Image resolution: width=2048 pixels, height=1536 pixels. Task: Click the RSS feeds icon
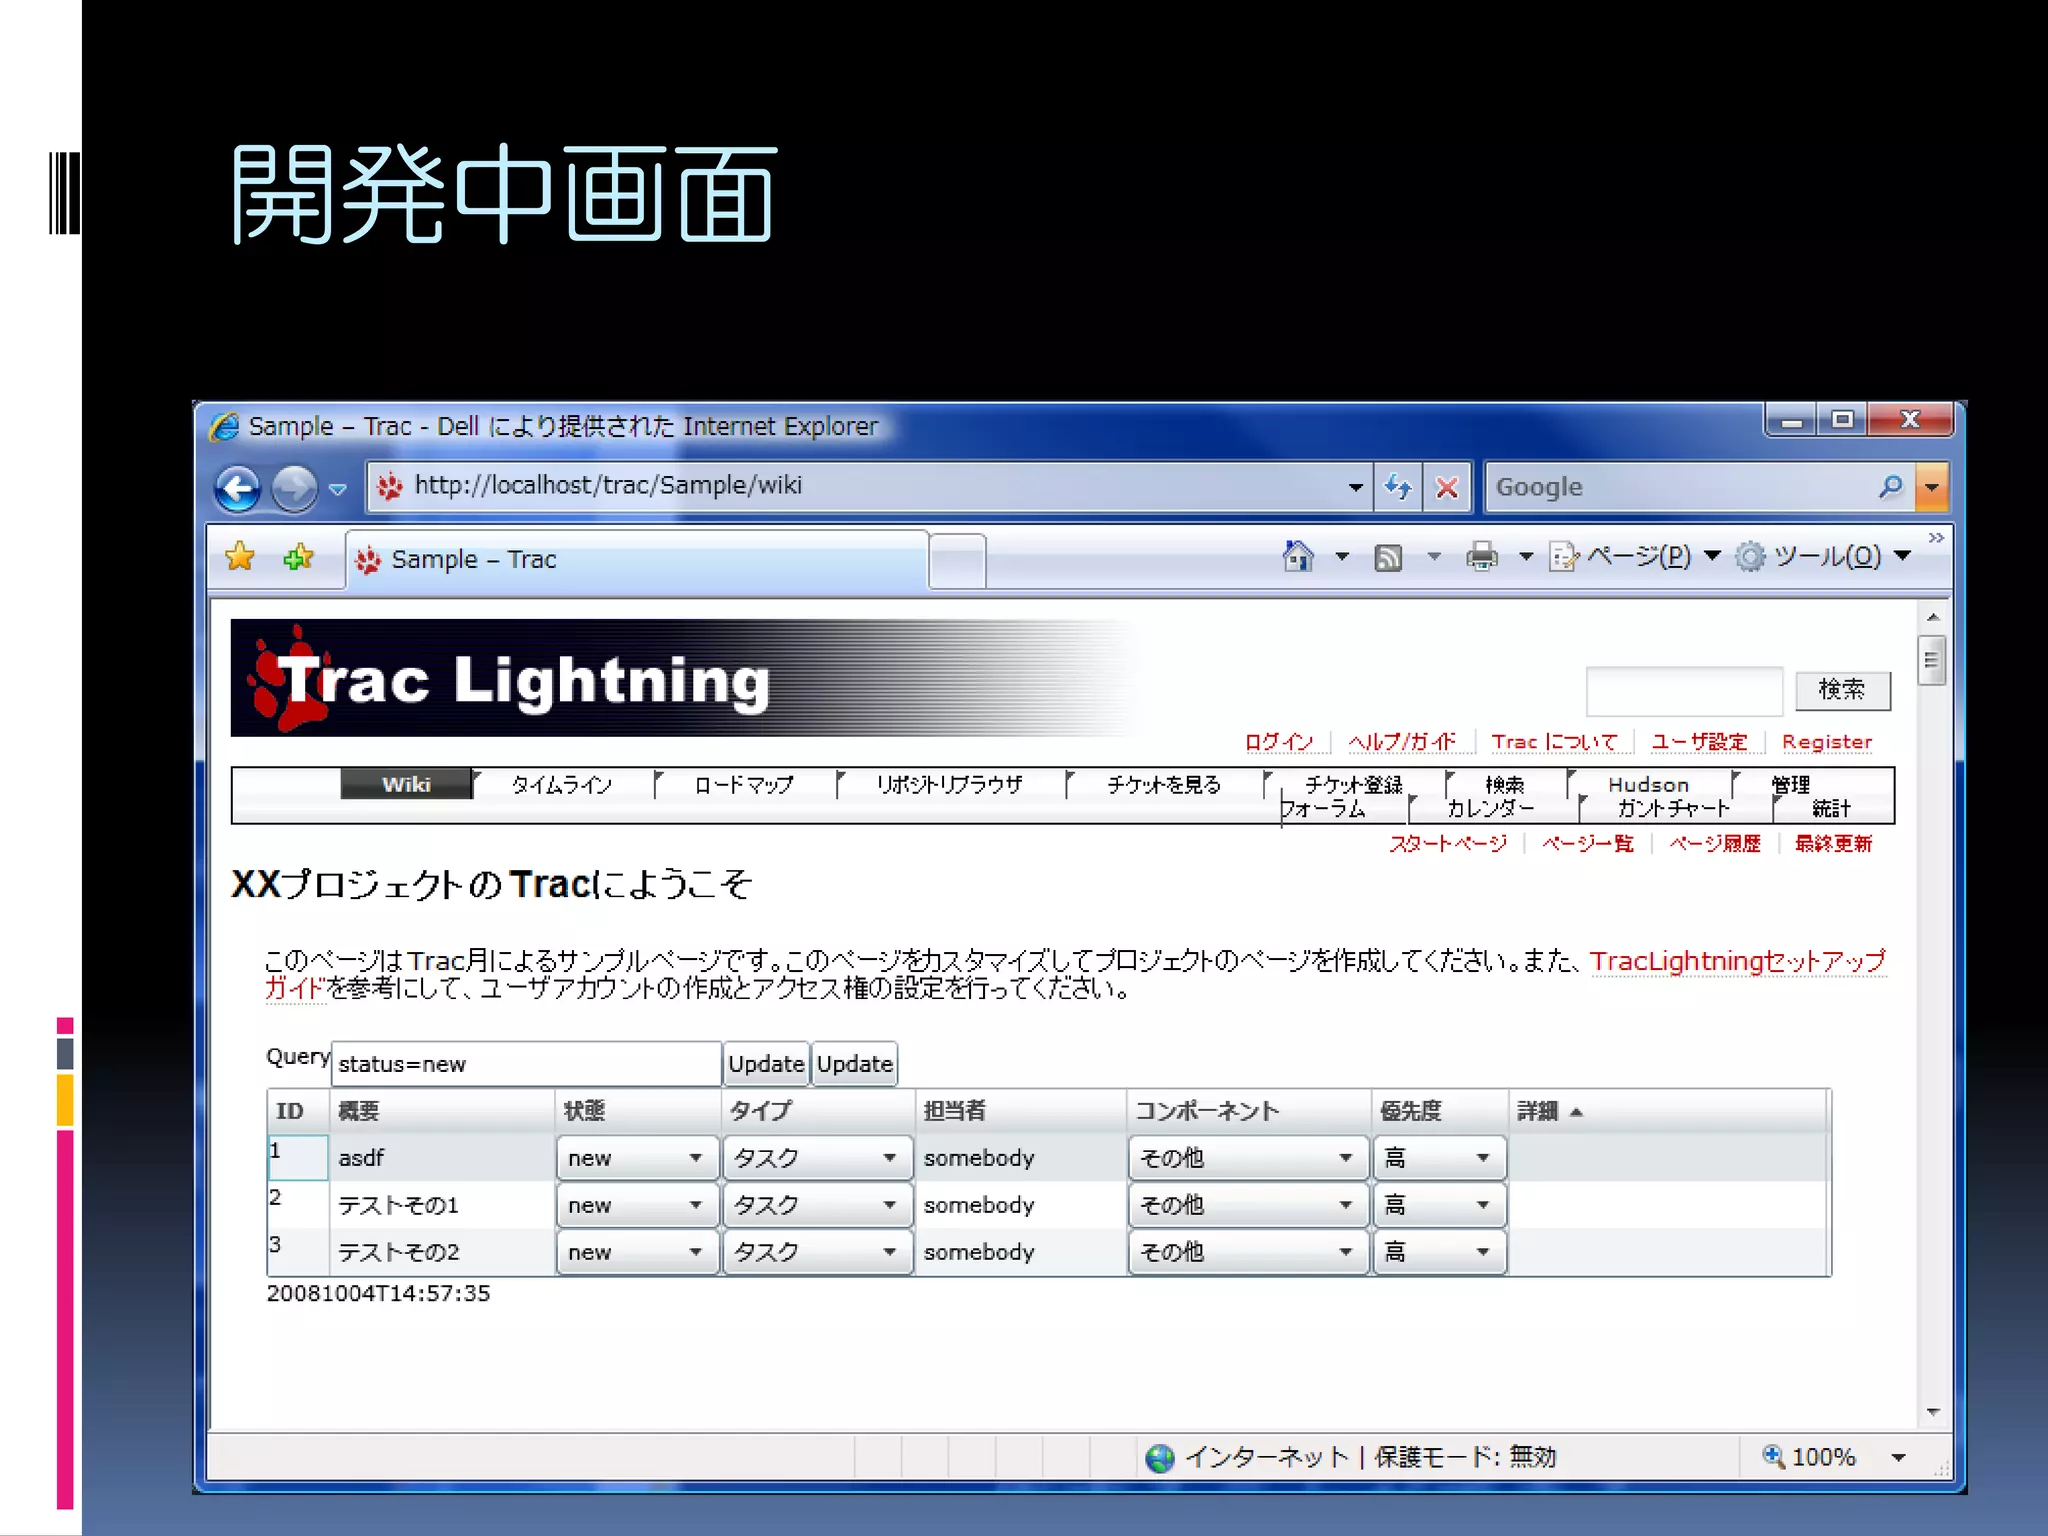click(1388, 557)
